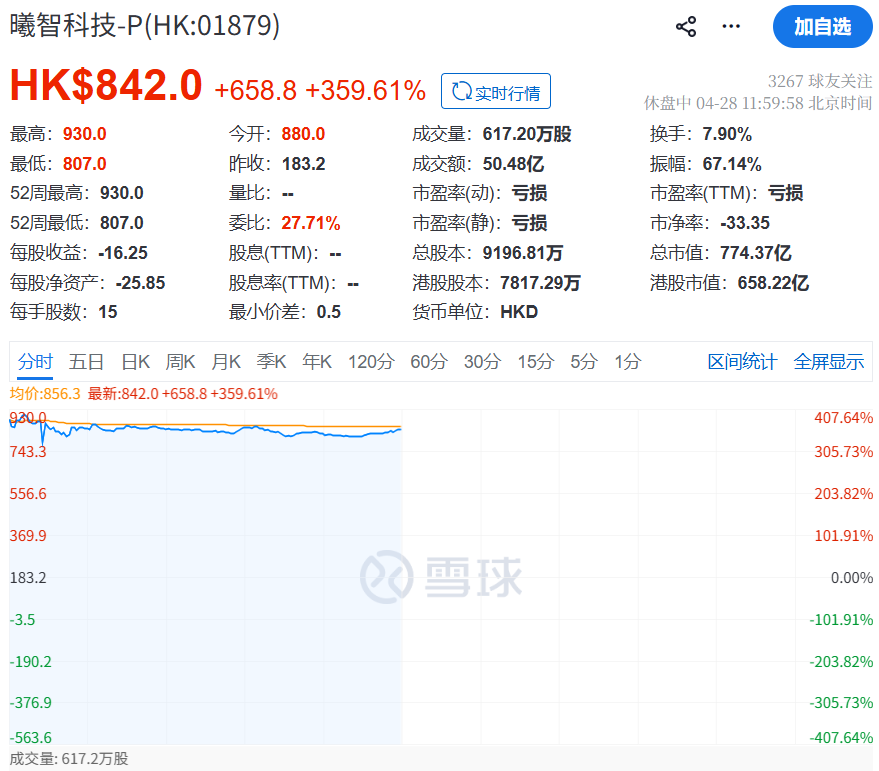
Task: Open the 全屏显示 fullscreen link
Action: click(x=829, y=362)
